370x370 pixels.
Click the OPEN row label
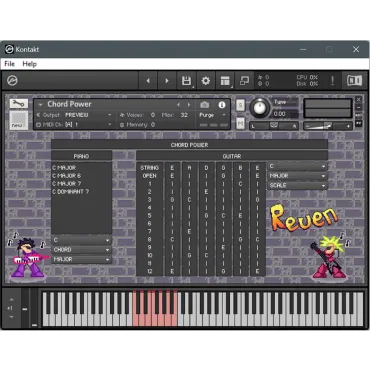point(149,176)
